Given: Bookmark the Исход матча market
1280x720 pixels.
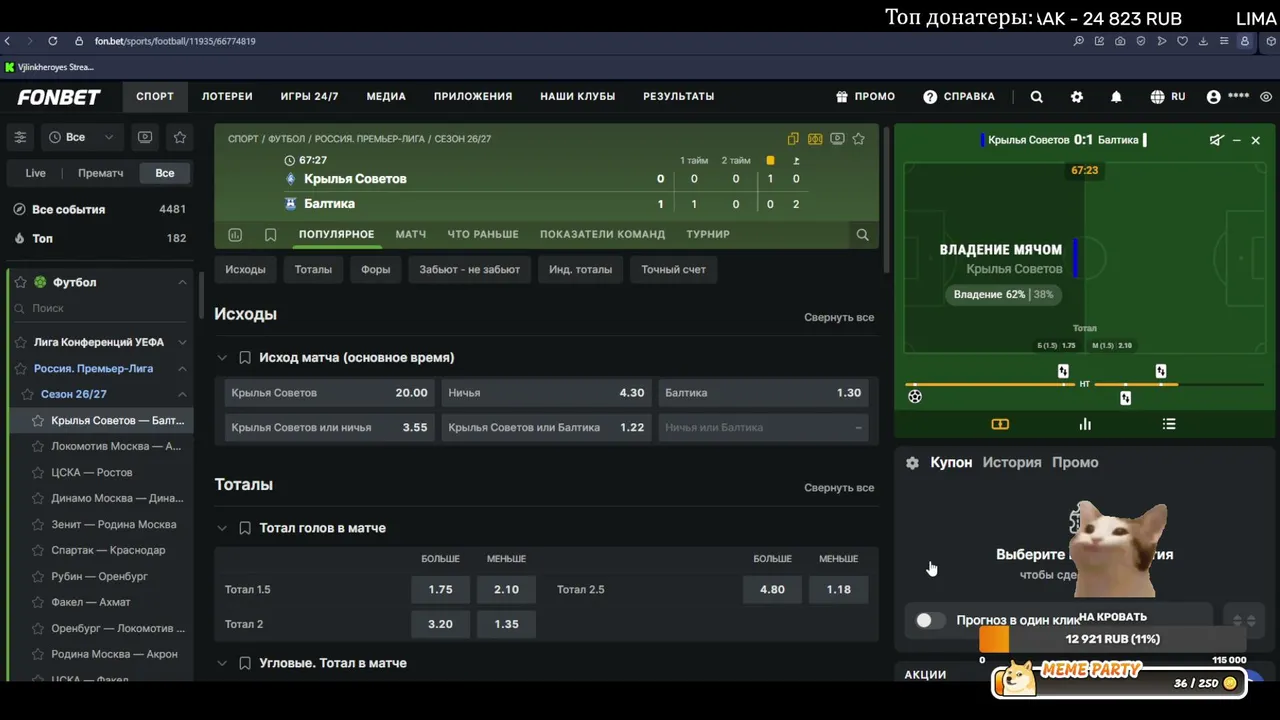Looking at the screenshot, I should point(245,358).
